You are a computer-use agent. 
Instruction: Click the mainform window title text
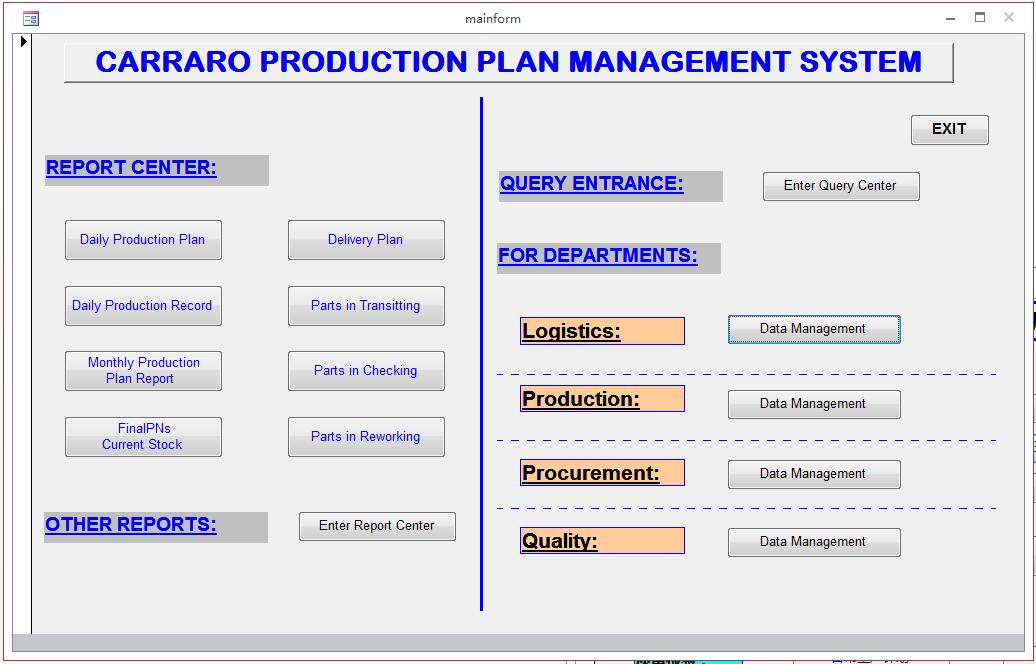[x=493, y=19]
